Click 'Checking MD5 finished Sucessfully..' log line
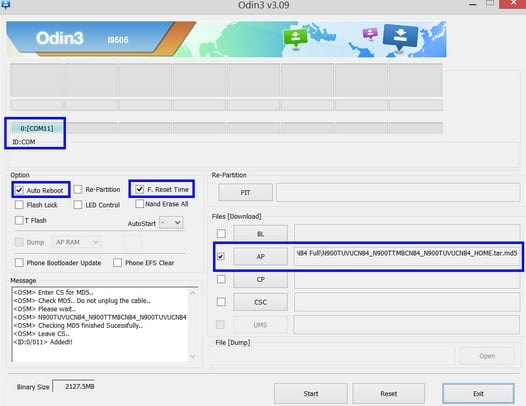Image resolution: width=526 pixels, height=406 pixels. coord(78,325)
